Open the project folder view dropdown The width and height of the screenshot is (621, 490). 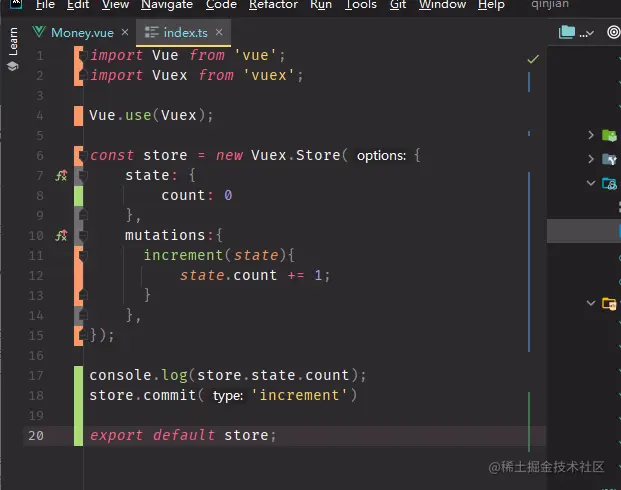coord(576,32)
